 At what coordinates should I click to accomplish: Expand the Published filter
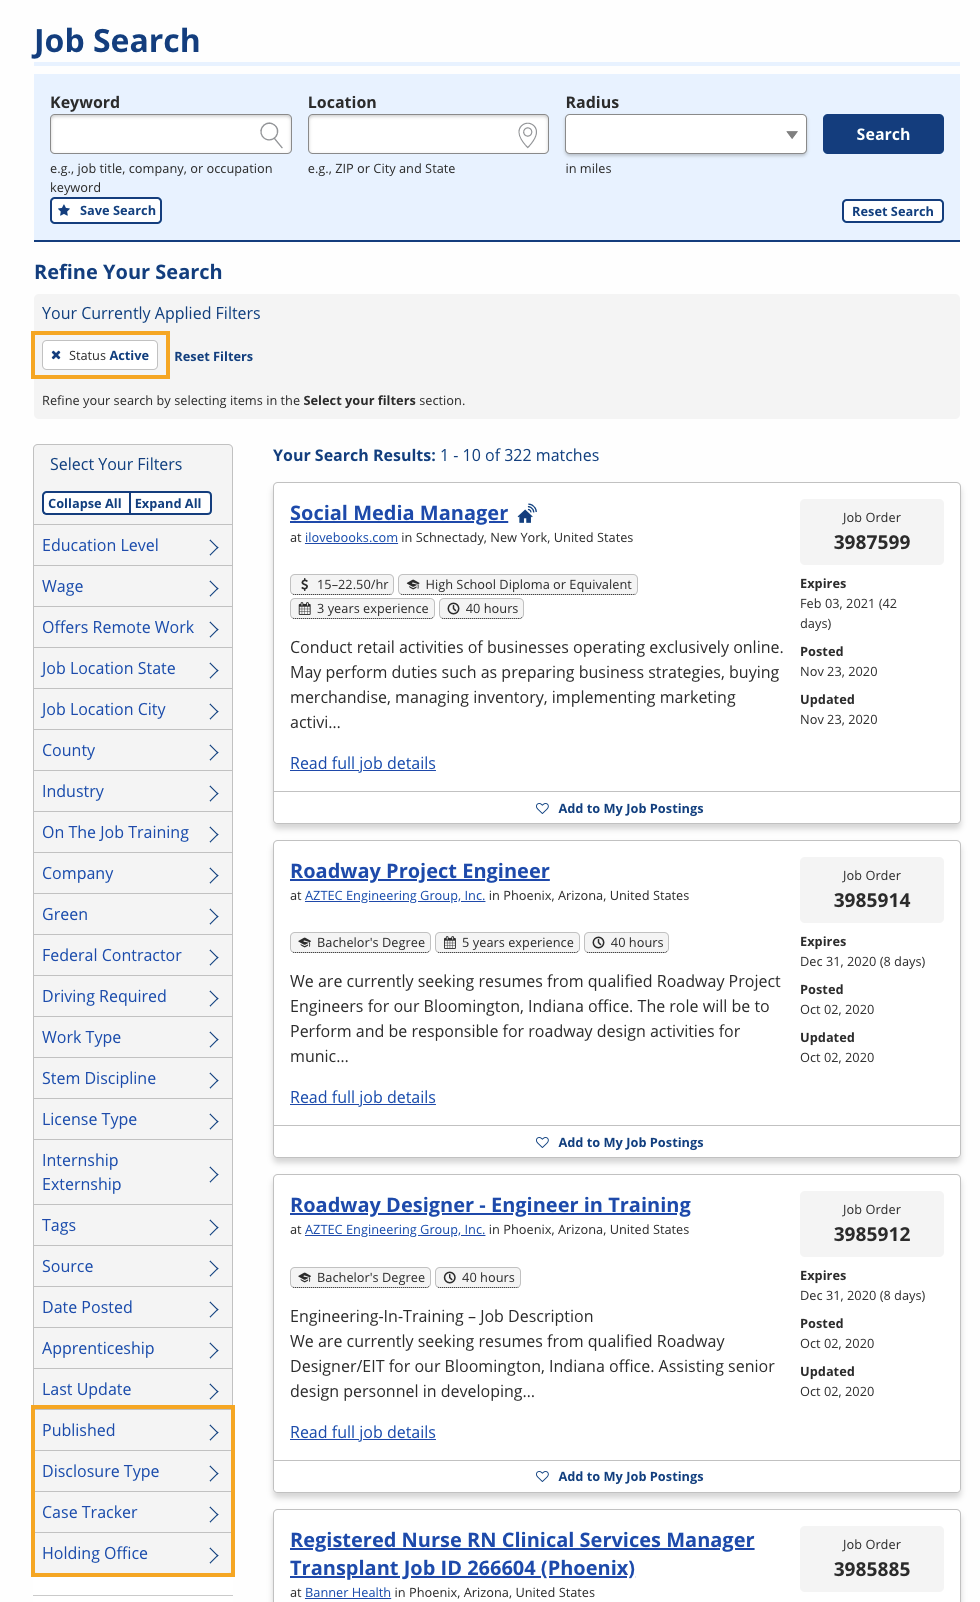[133, 1431]
